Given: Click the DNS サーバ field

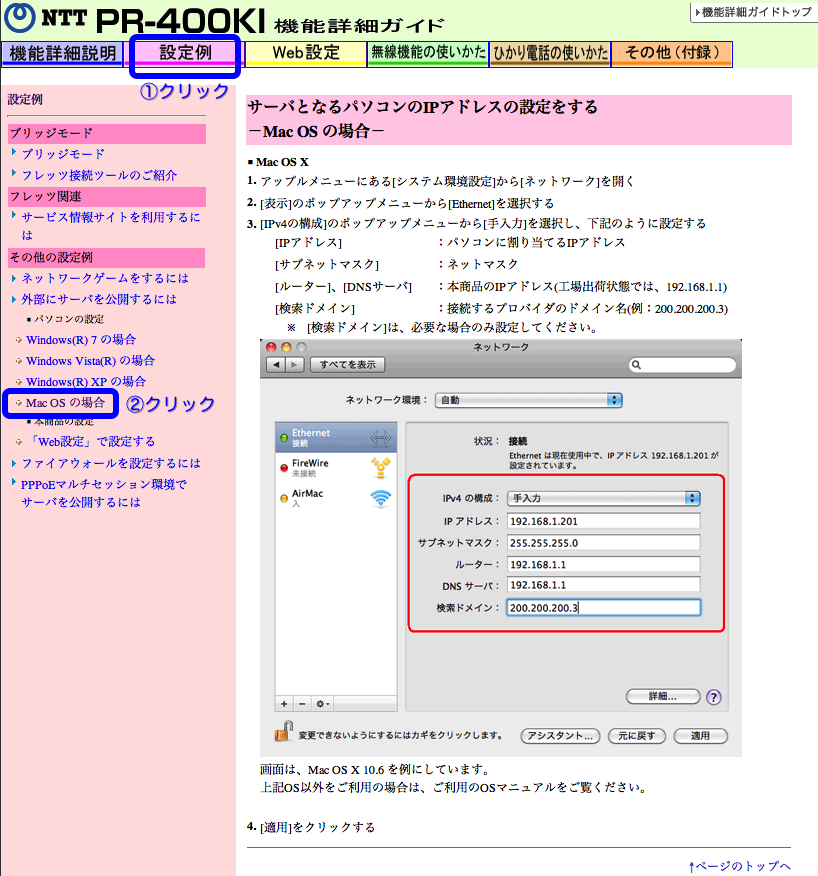Looking at the screenshot, I should (x=603, y=585).
